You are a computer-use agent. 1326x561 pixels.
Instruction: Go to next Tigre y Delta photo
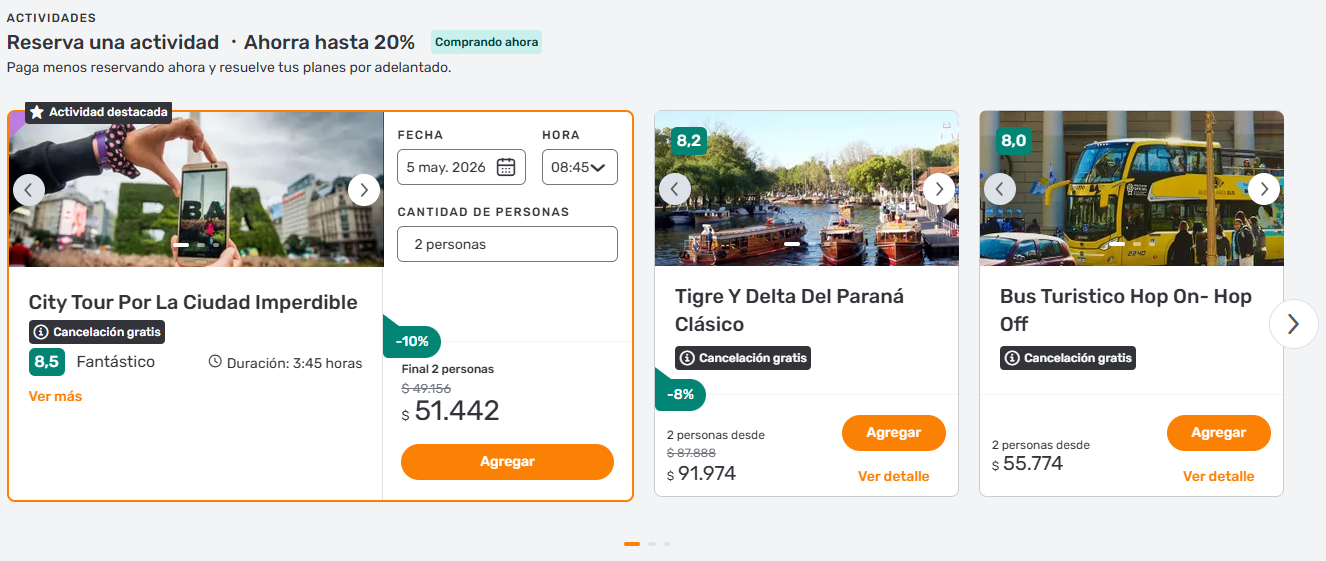coord(938,189)
